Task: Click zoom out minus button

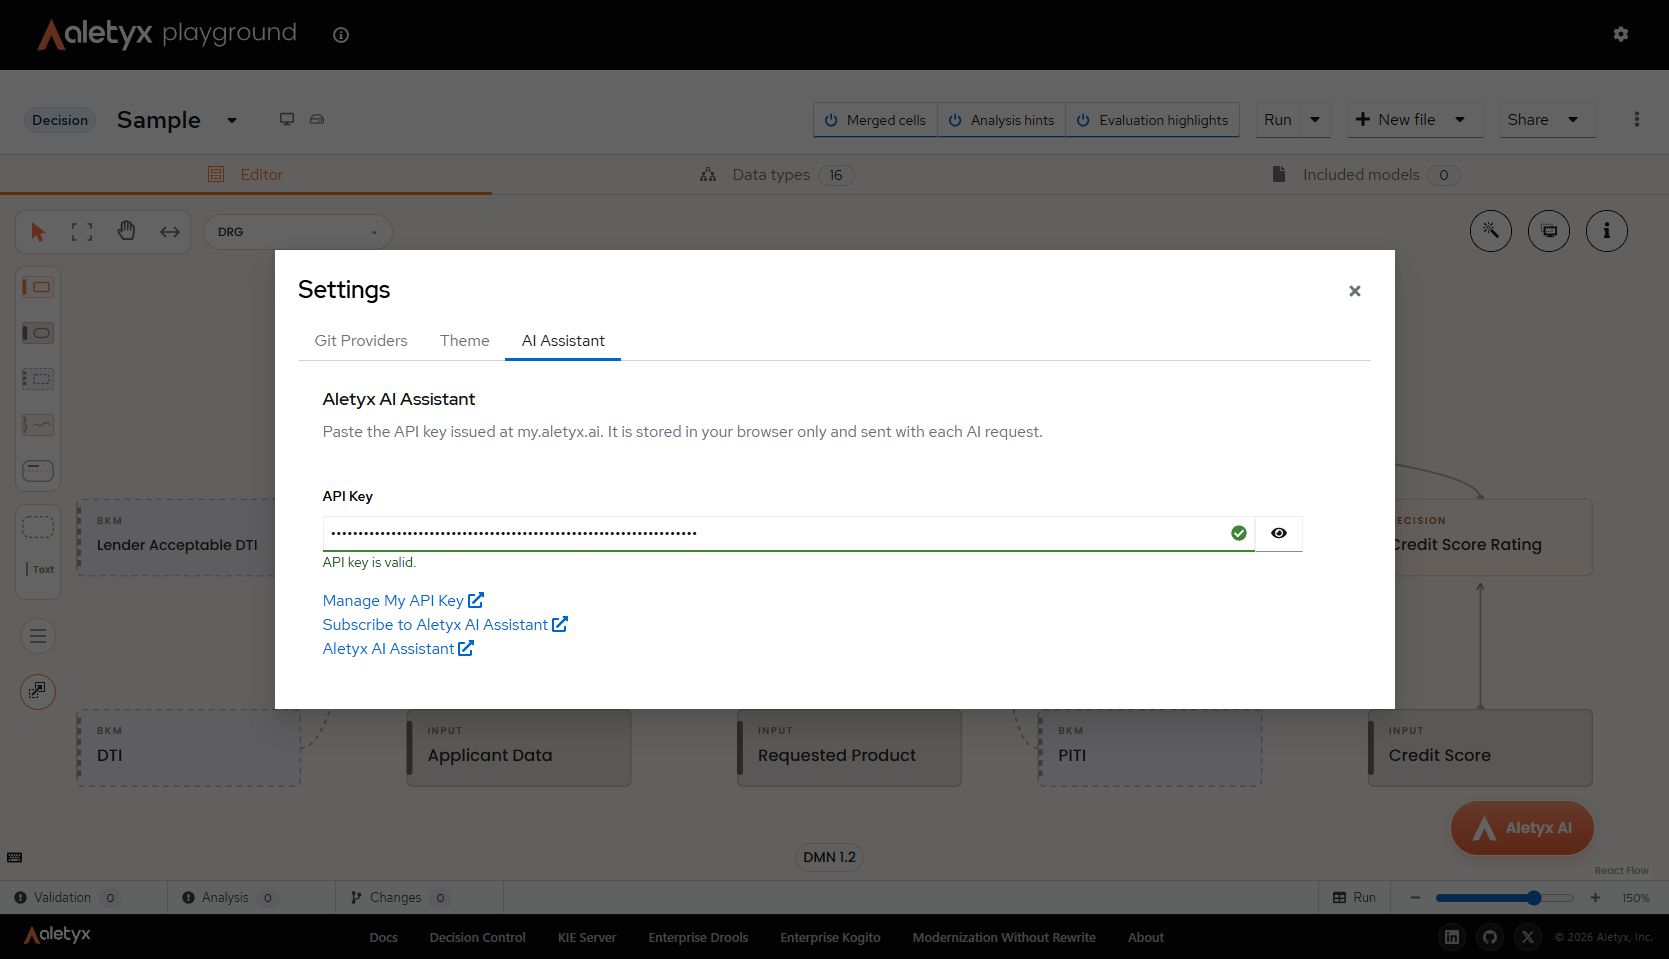Action: tap(1415, 898)
